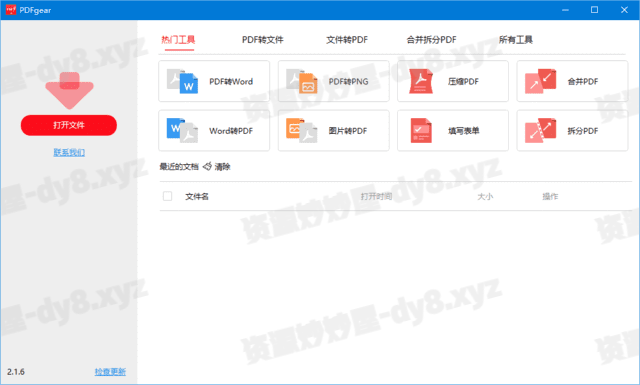The height and width of the screenshot is (385, 640).
Task: Switch to the 所有工具 tab
Action: click(x=516, y=40)
